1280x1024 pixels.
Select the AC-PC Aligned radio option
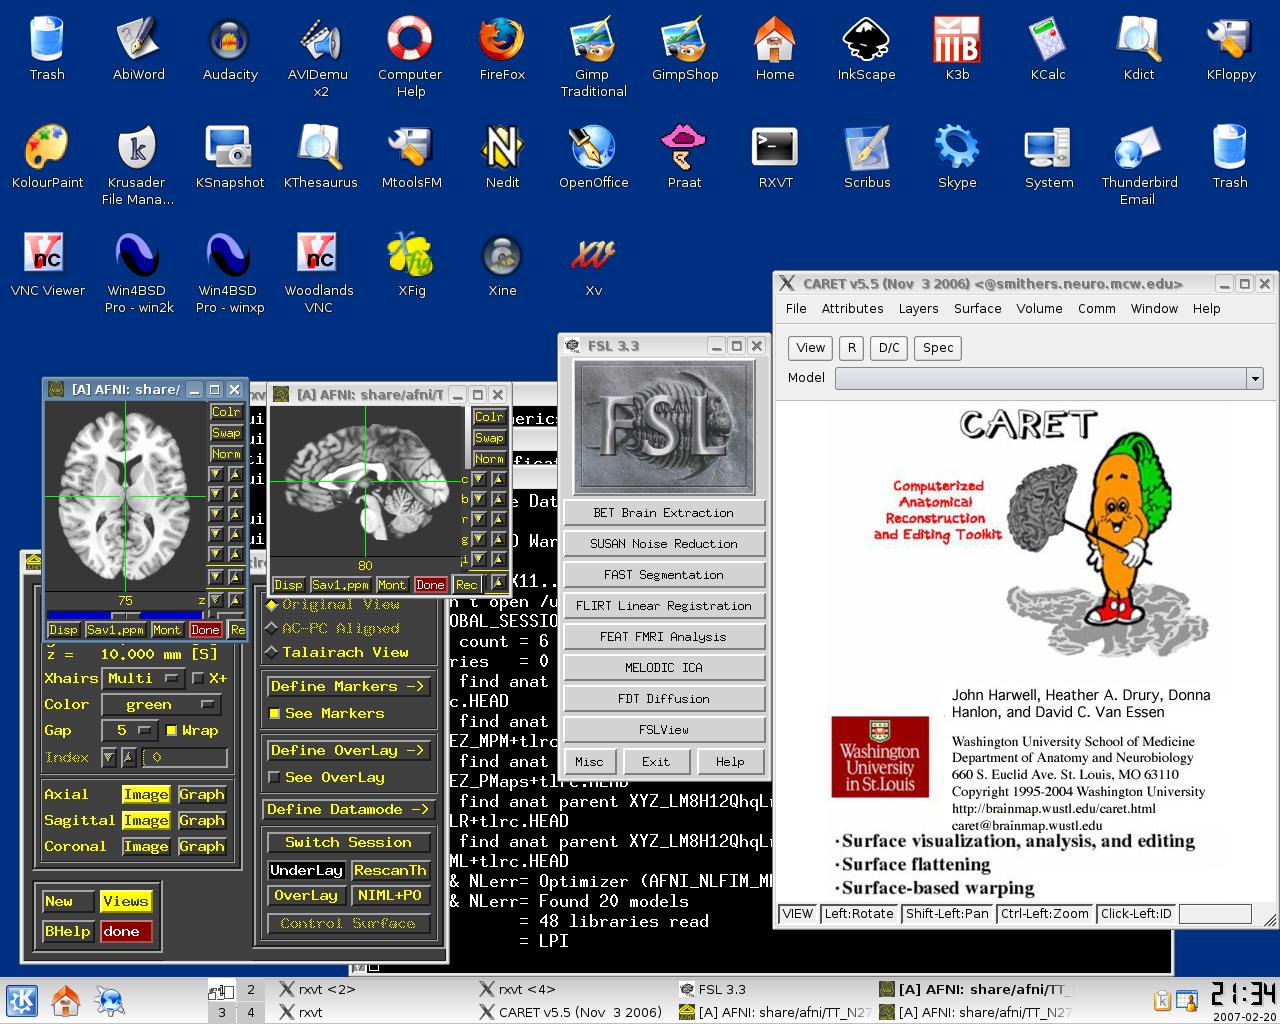point(335,628)
